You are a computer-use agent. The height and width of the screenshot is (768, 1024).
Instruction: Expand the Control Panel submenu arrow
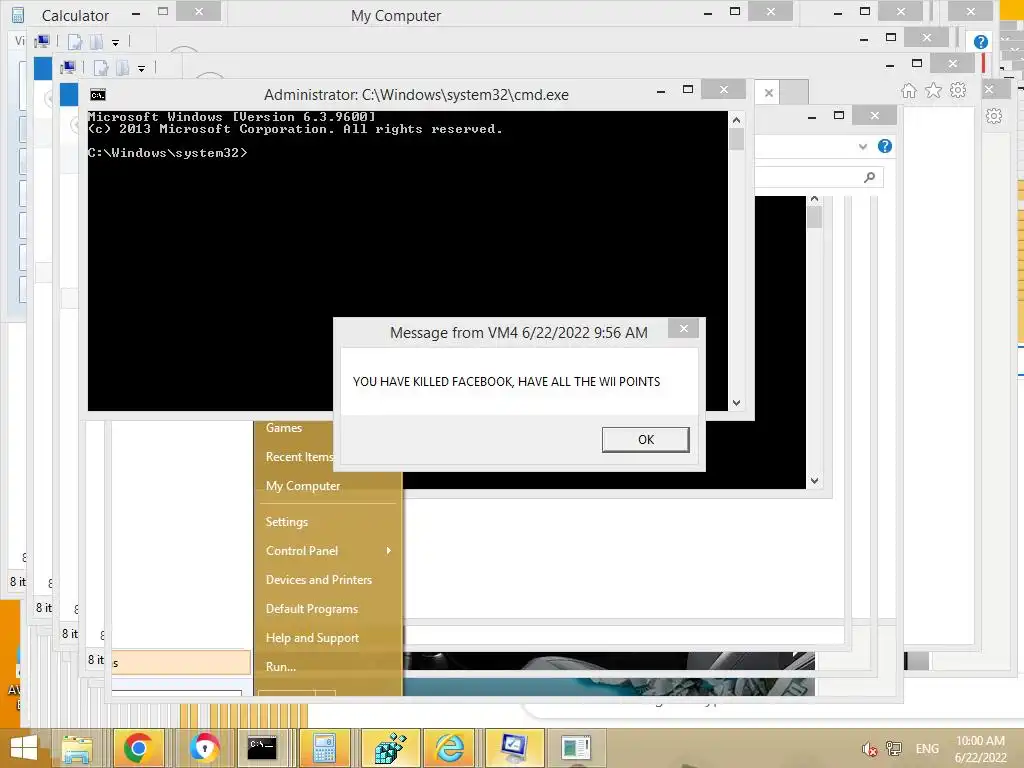click(389, 551)
